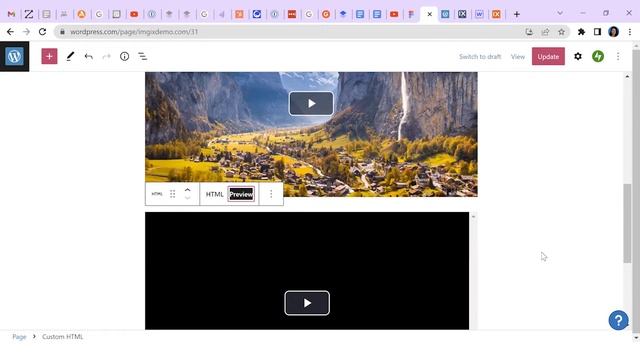This screenshot has height=360, width=640.
Task: Open the blue help question mark
Action: pos(618,320)
